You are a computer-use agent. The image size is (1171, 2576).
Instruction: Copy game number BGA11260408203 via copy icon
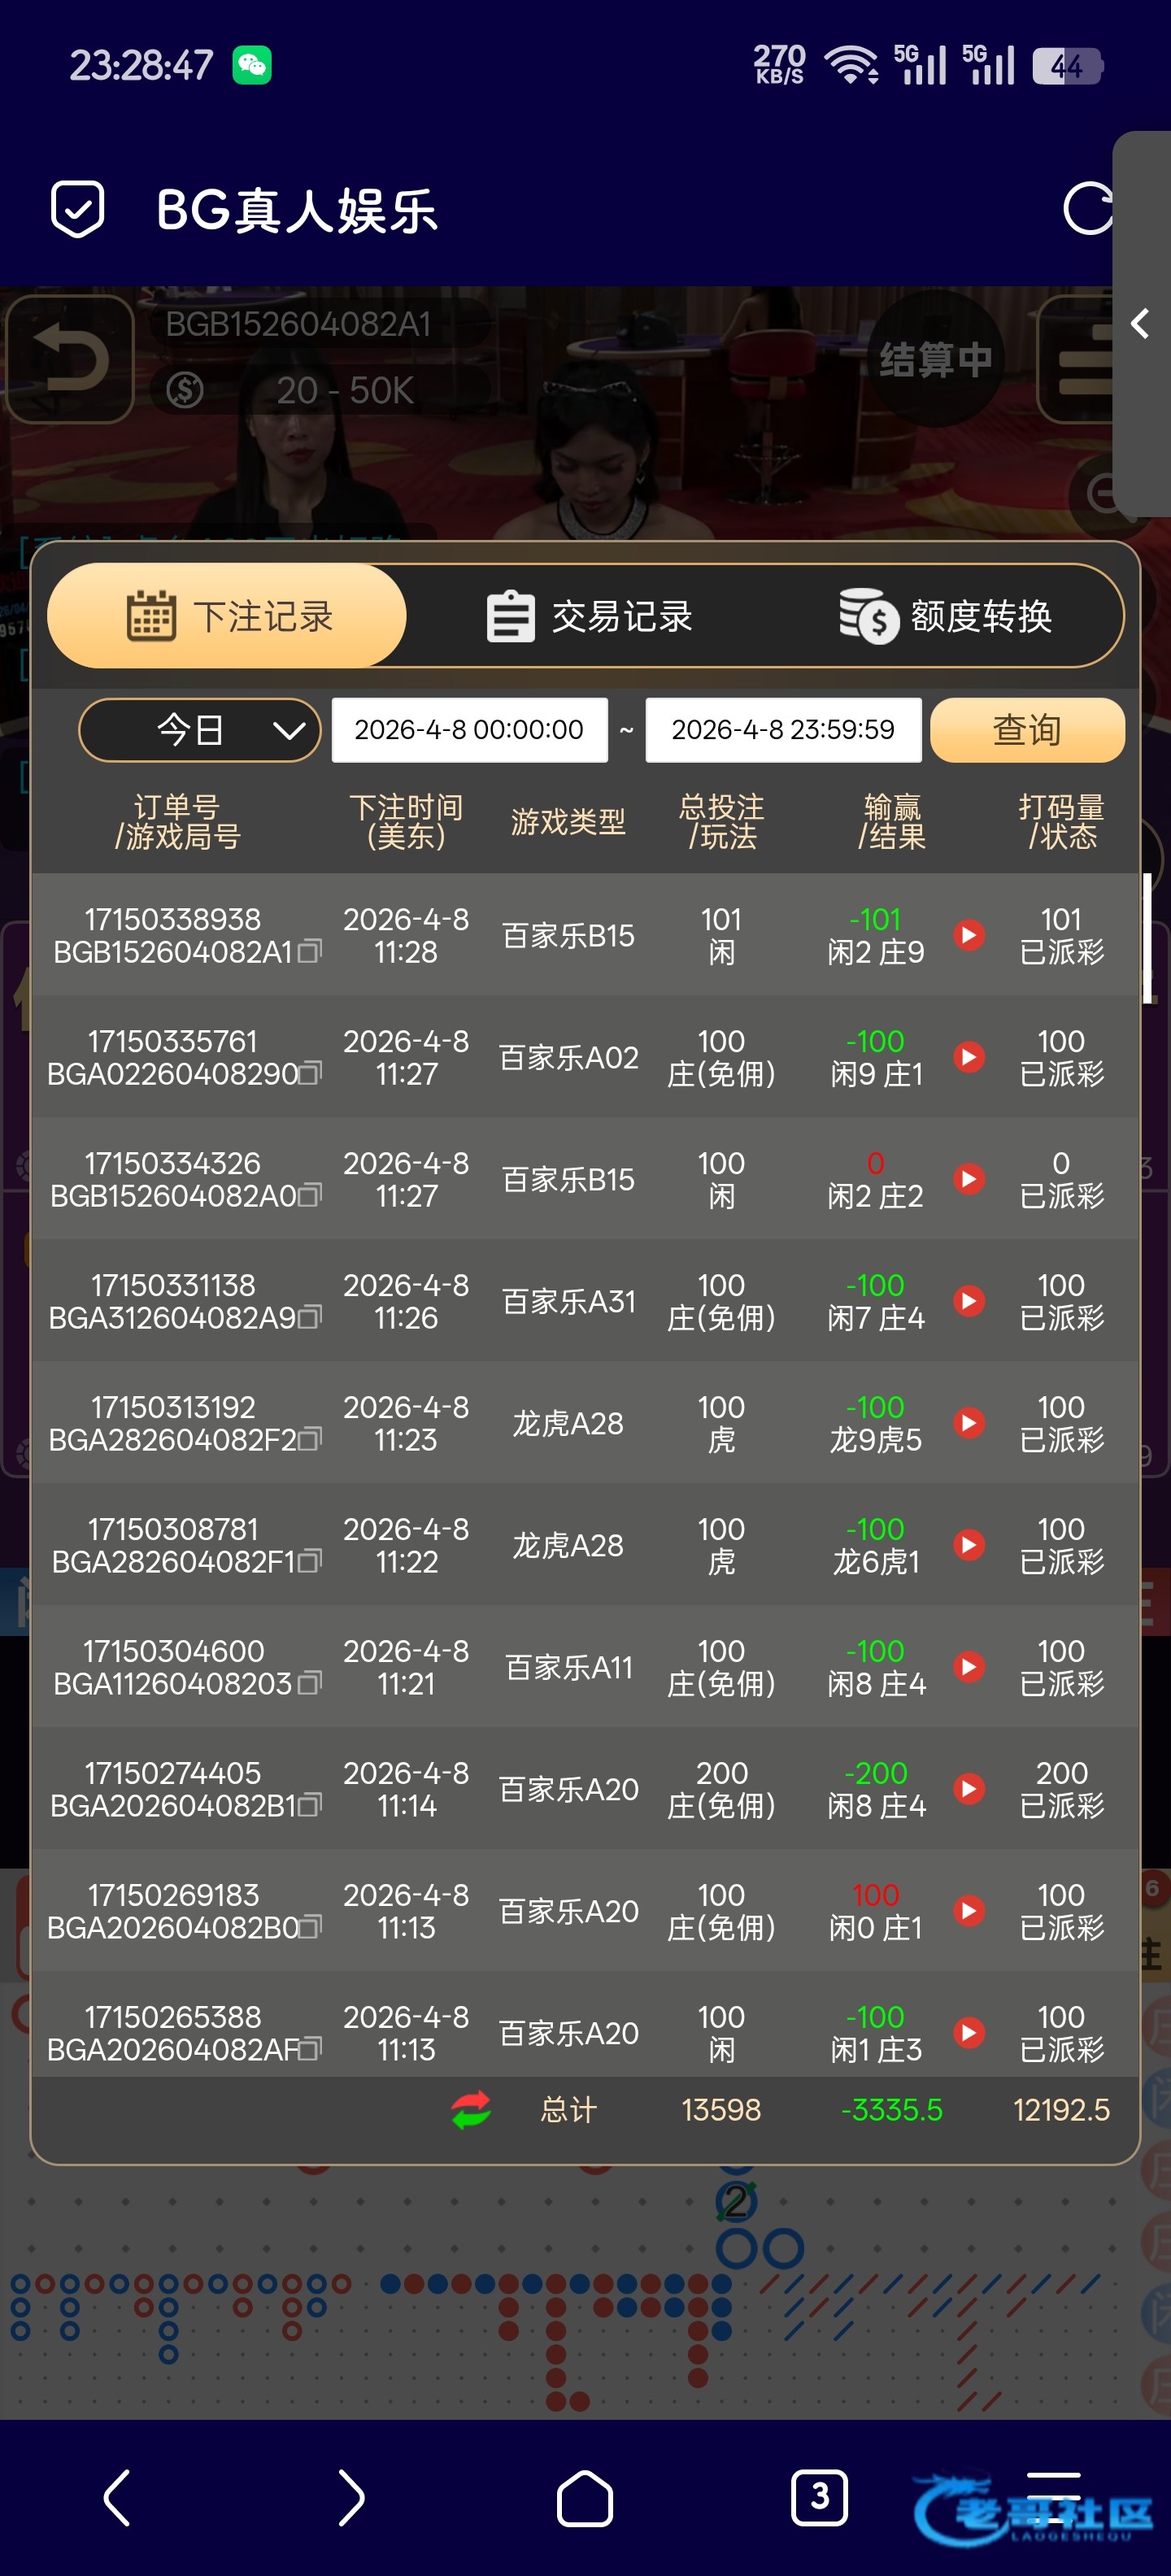click(310, 1684)
